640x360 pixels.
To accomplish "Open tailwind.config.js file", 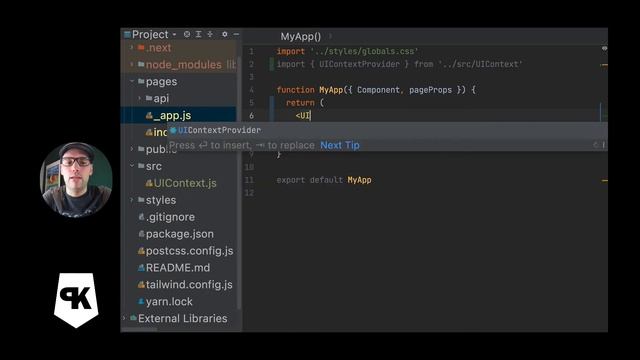I will 189,284.
